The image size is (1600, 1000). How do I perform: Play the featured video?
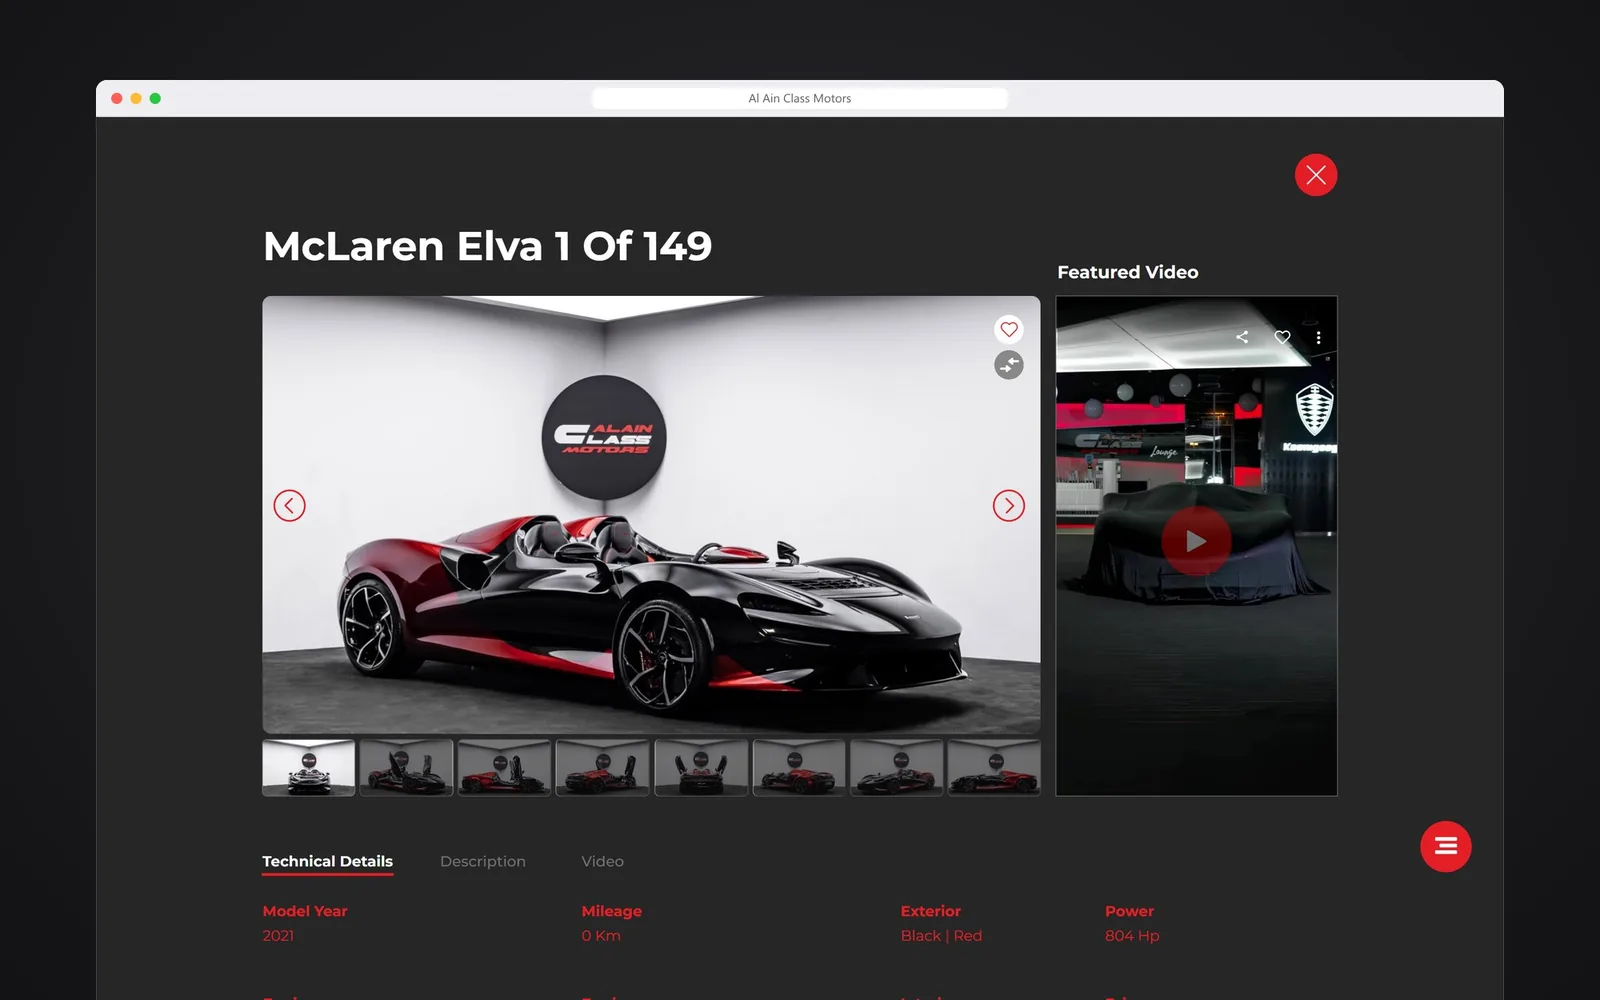[1196, 541]
